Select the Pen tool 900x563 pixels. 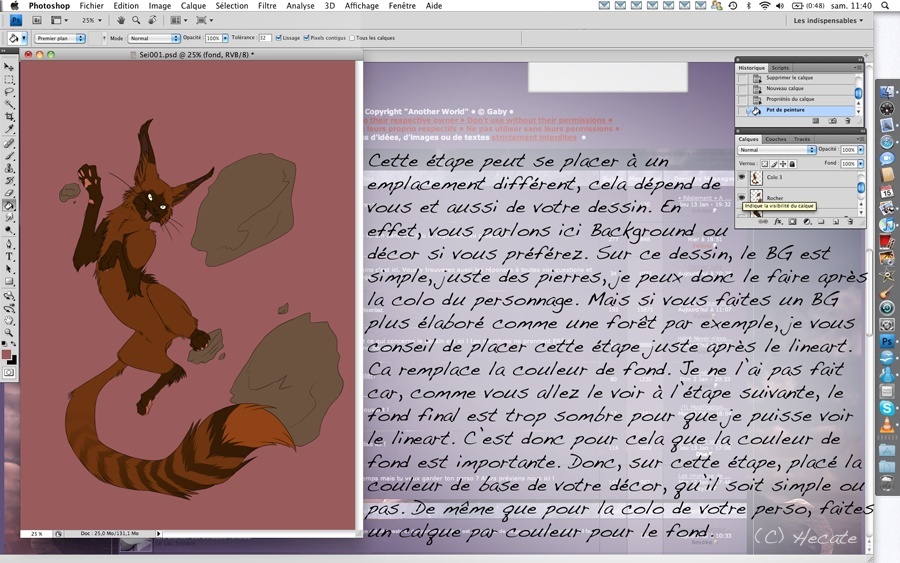pos(9,244)
